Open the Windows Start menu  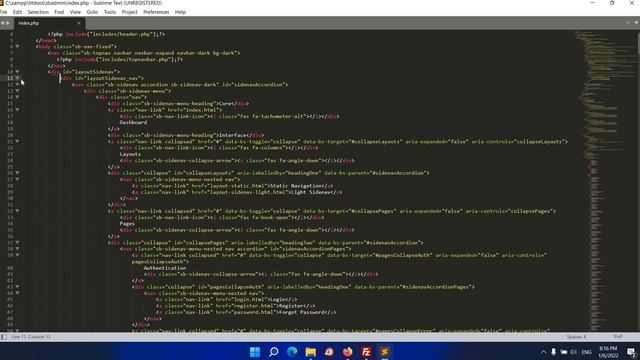(x=255, y=352)
